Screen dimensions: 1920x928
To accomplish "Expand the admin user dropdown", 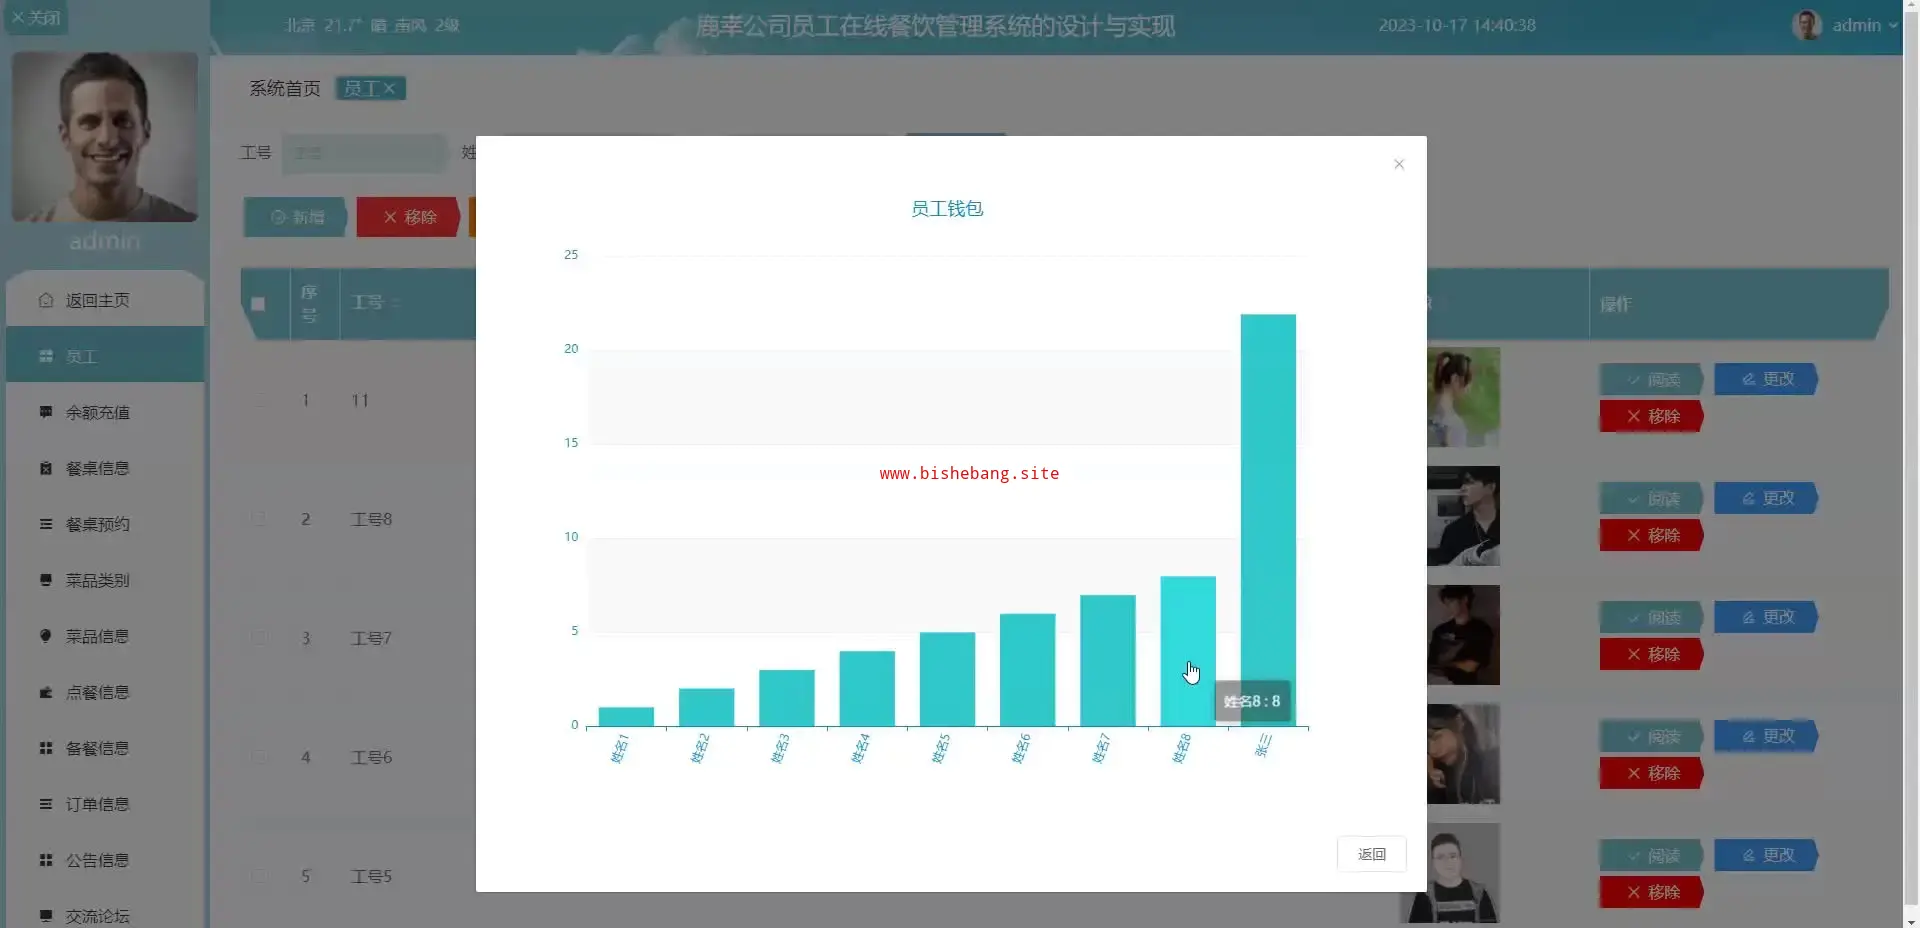I will (1846, 25).
